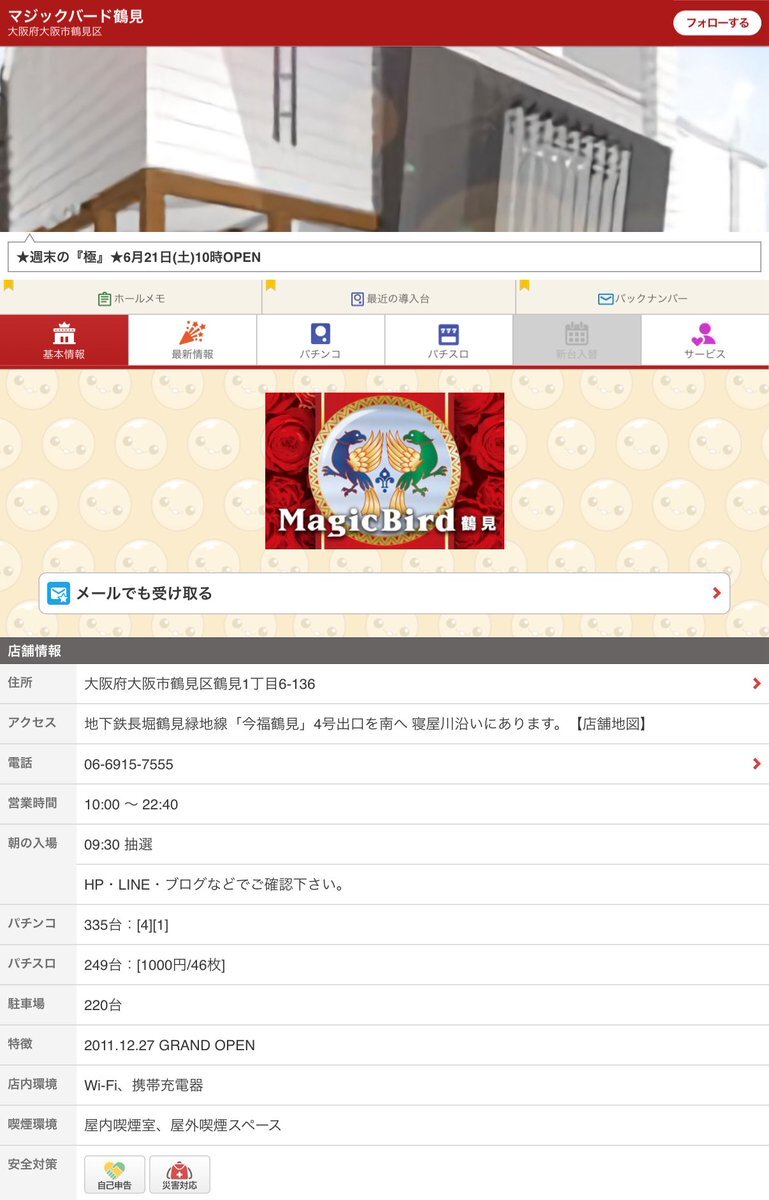This screenshot has height=1200, width=769.
Task: Click the announcement ★週末の『極』★6月21日(土)10時OPEN
Action: point(384,257)
